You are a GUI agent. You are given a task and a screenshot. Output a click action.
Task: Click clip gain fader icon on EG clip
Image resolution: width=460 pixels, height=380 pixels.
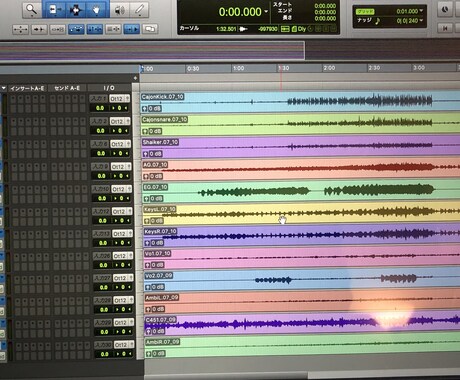[x=146, y=199]
